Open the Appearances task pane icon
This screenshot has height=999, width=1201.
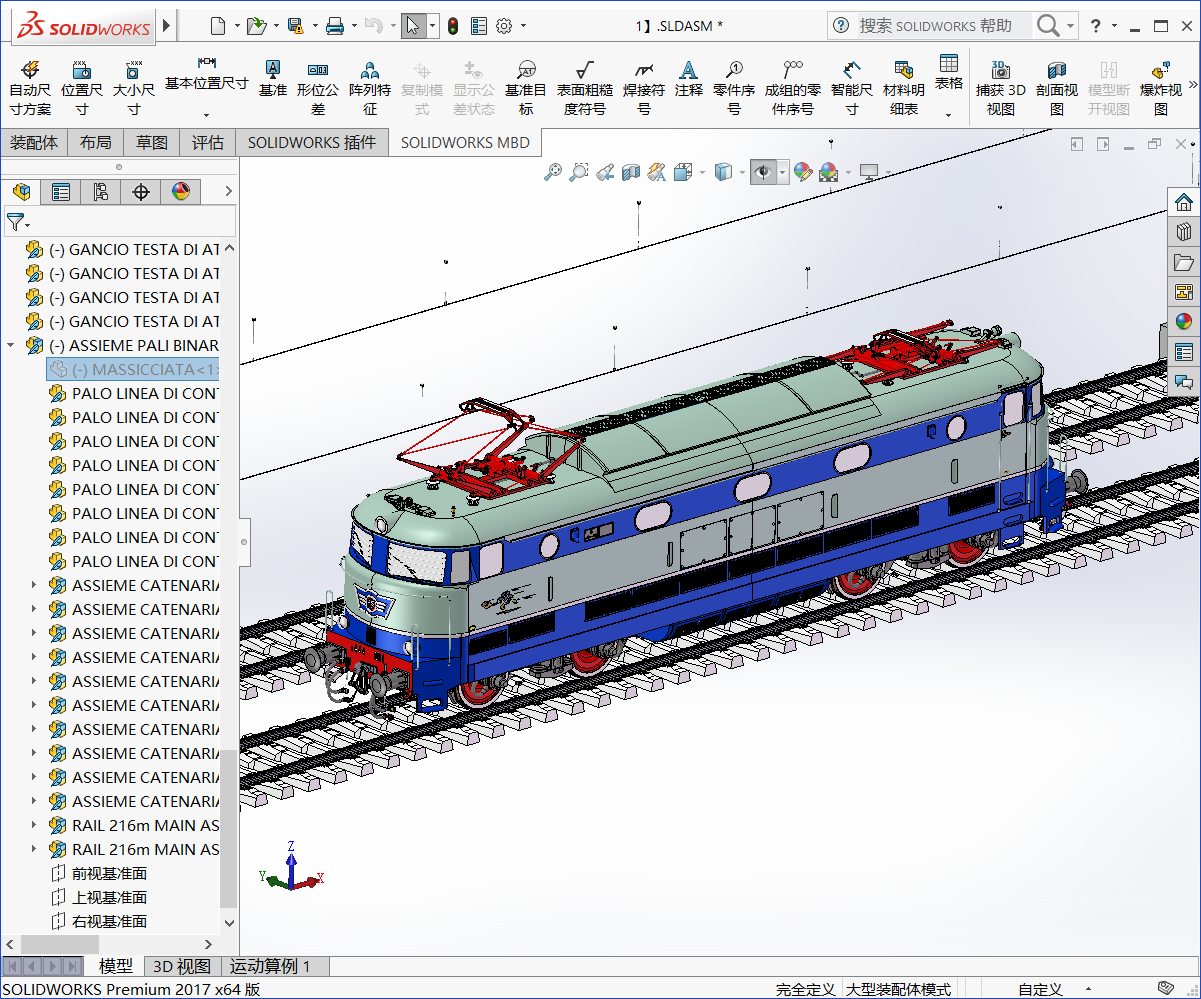1184,321
